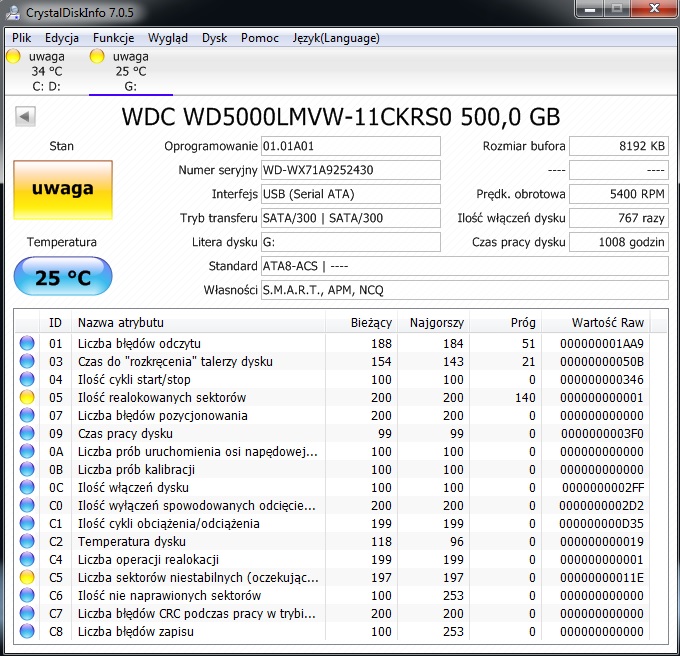This screenshot has width=680, height=656.
Task: Click the blue status dot for Temperatura dysku
Action: tap(27, 541)
